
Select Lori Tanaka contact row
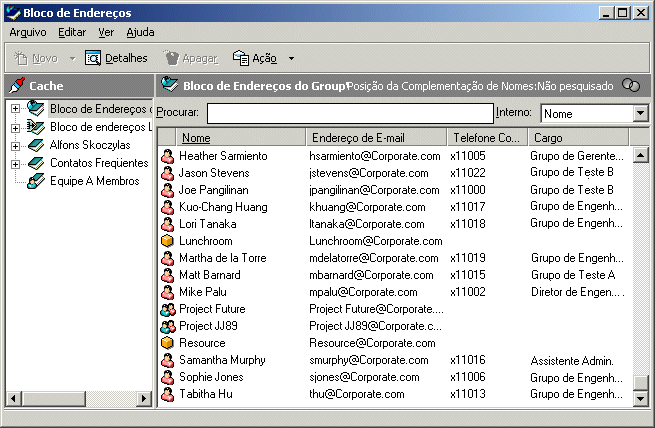(393, 224)
